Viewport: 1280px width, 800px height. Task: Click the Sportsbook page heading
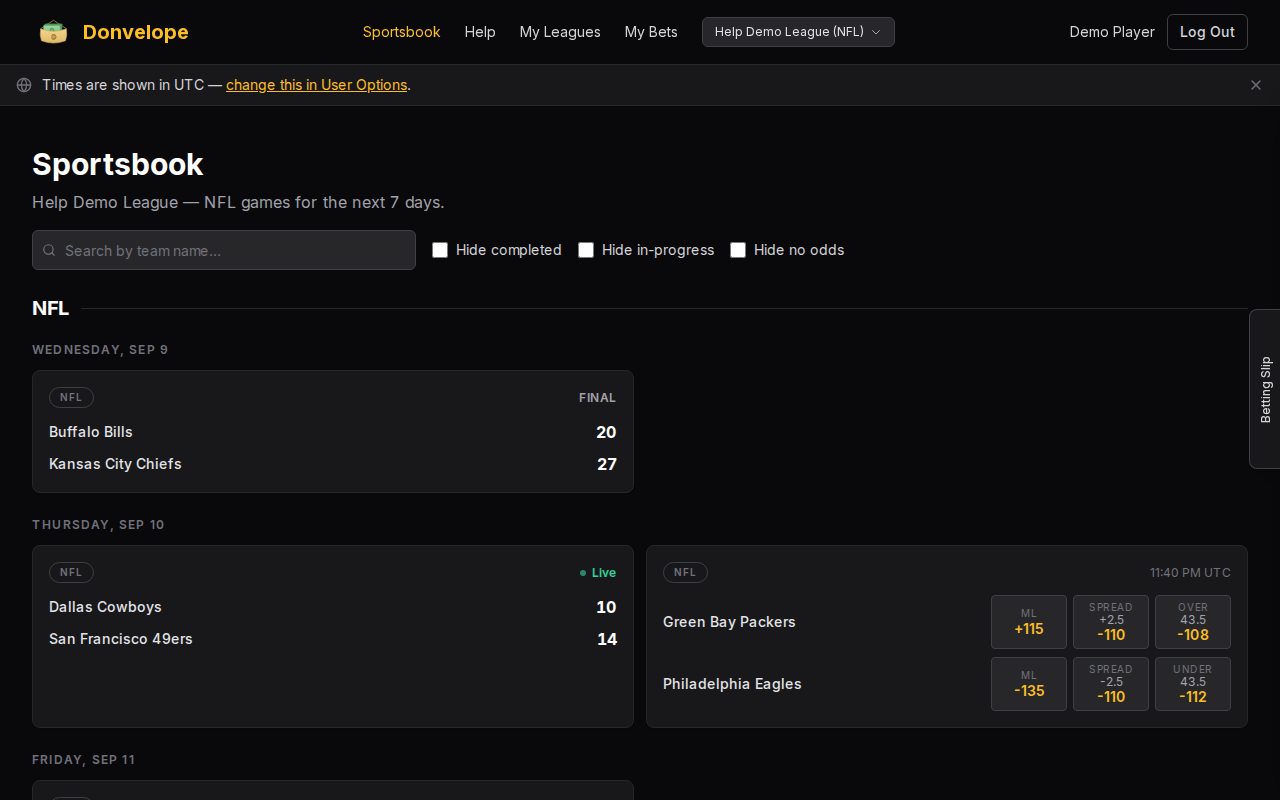118,164
